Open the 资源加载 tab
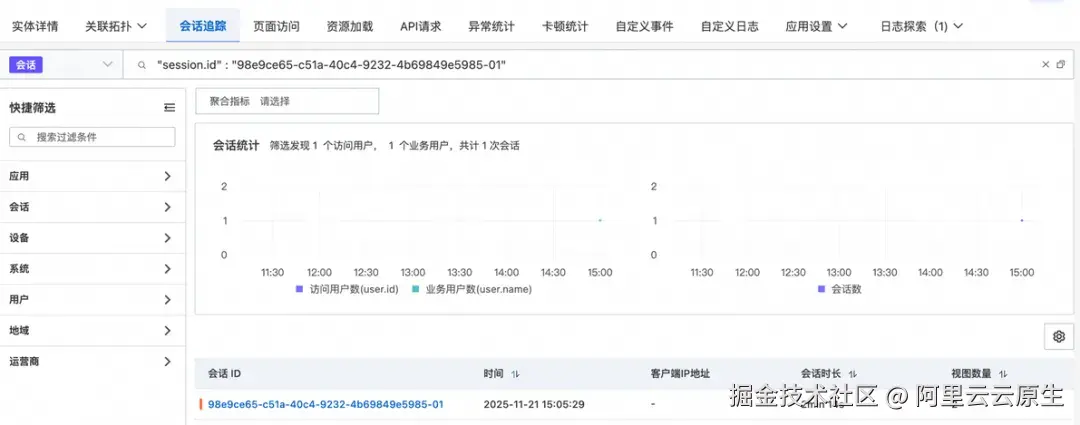 coord(350,27)
